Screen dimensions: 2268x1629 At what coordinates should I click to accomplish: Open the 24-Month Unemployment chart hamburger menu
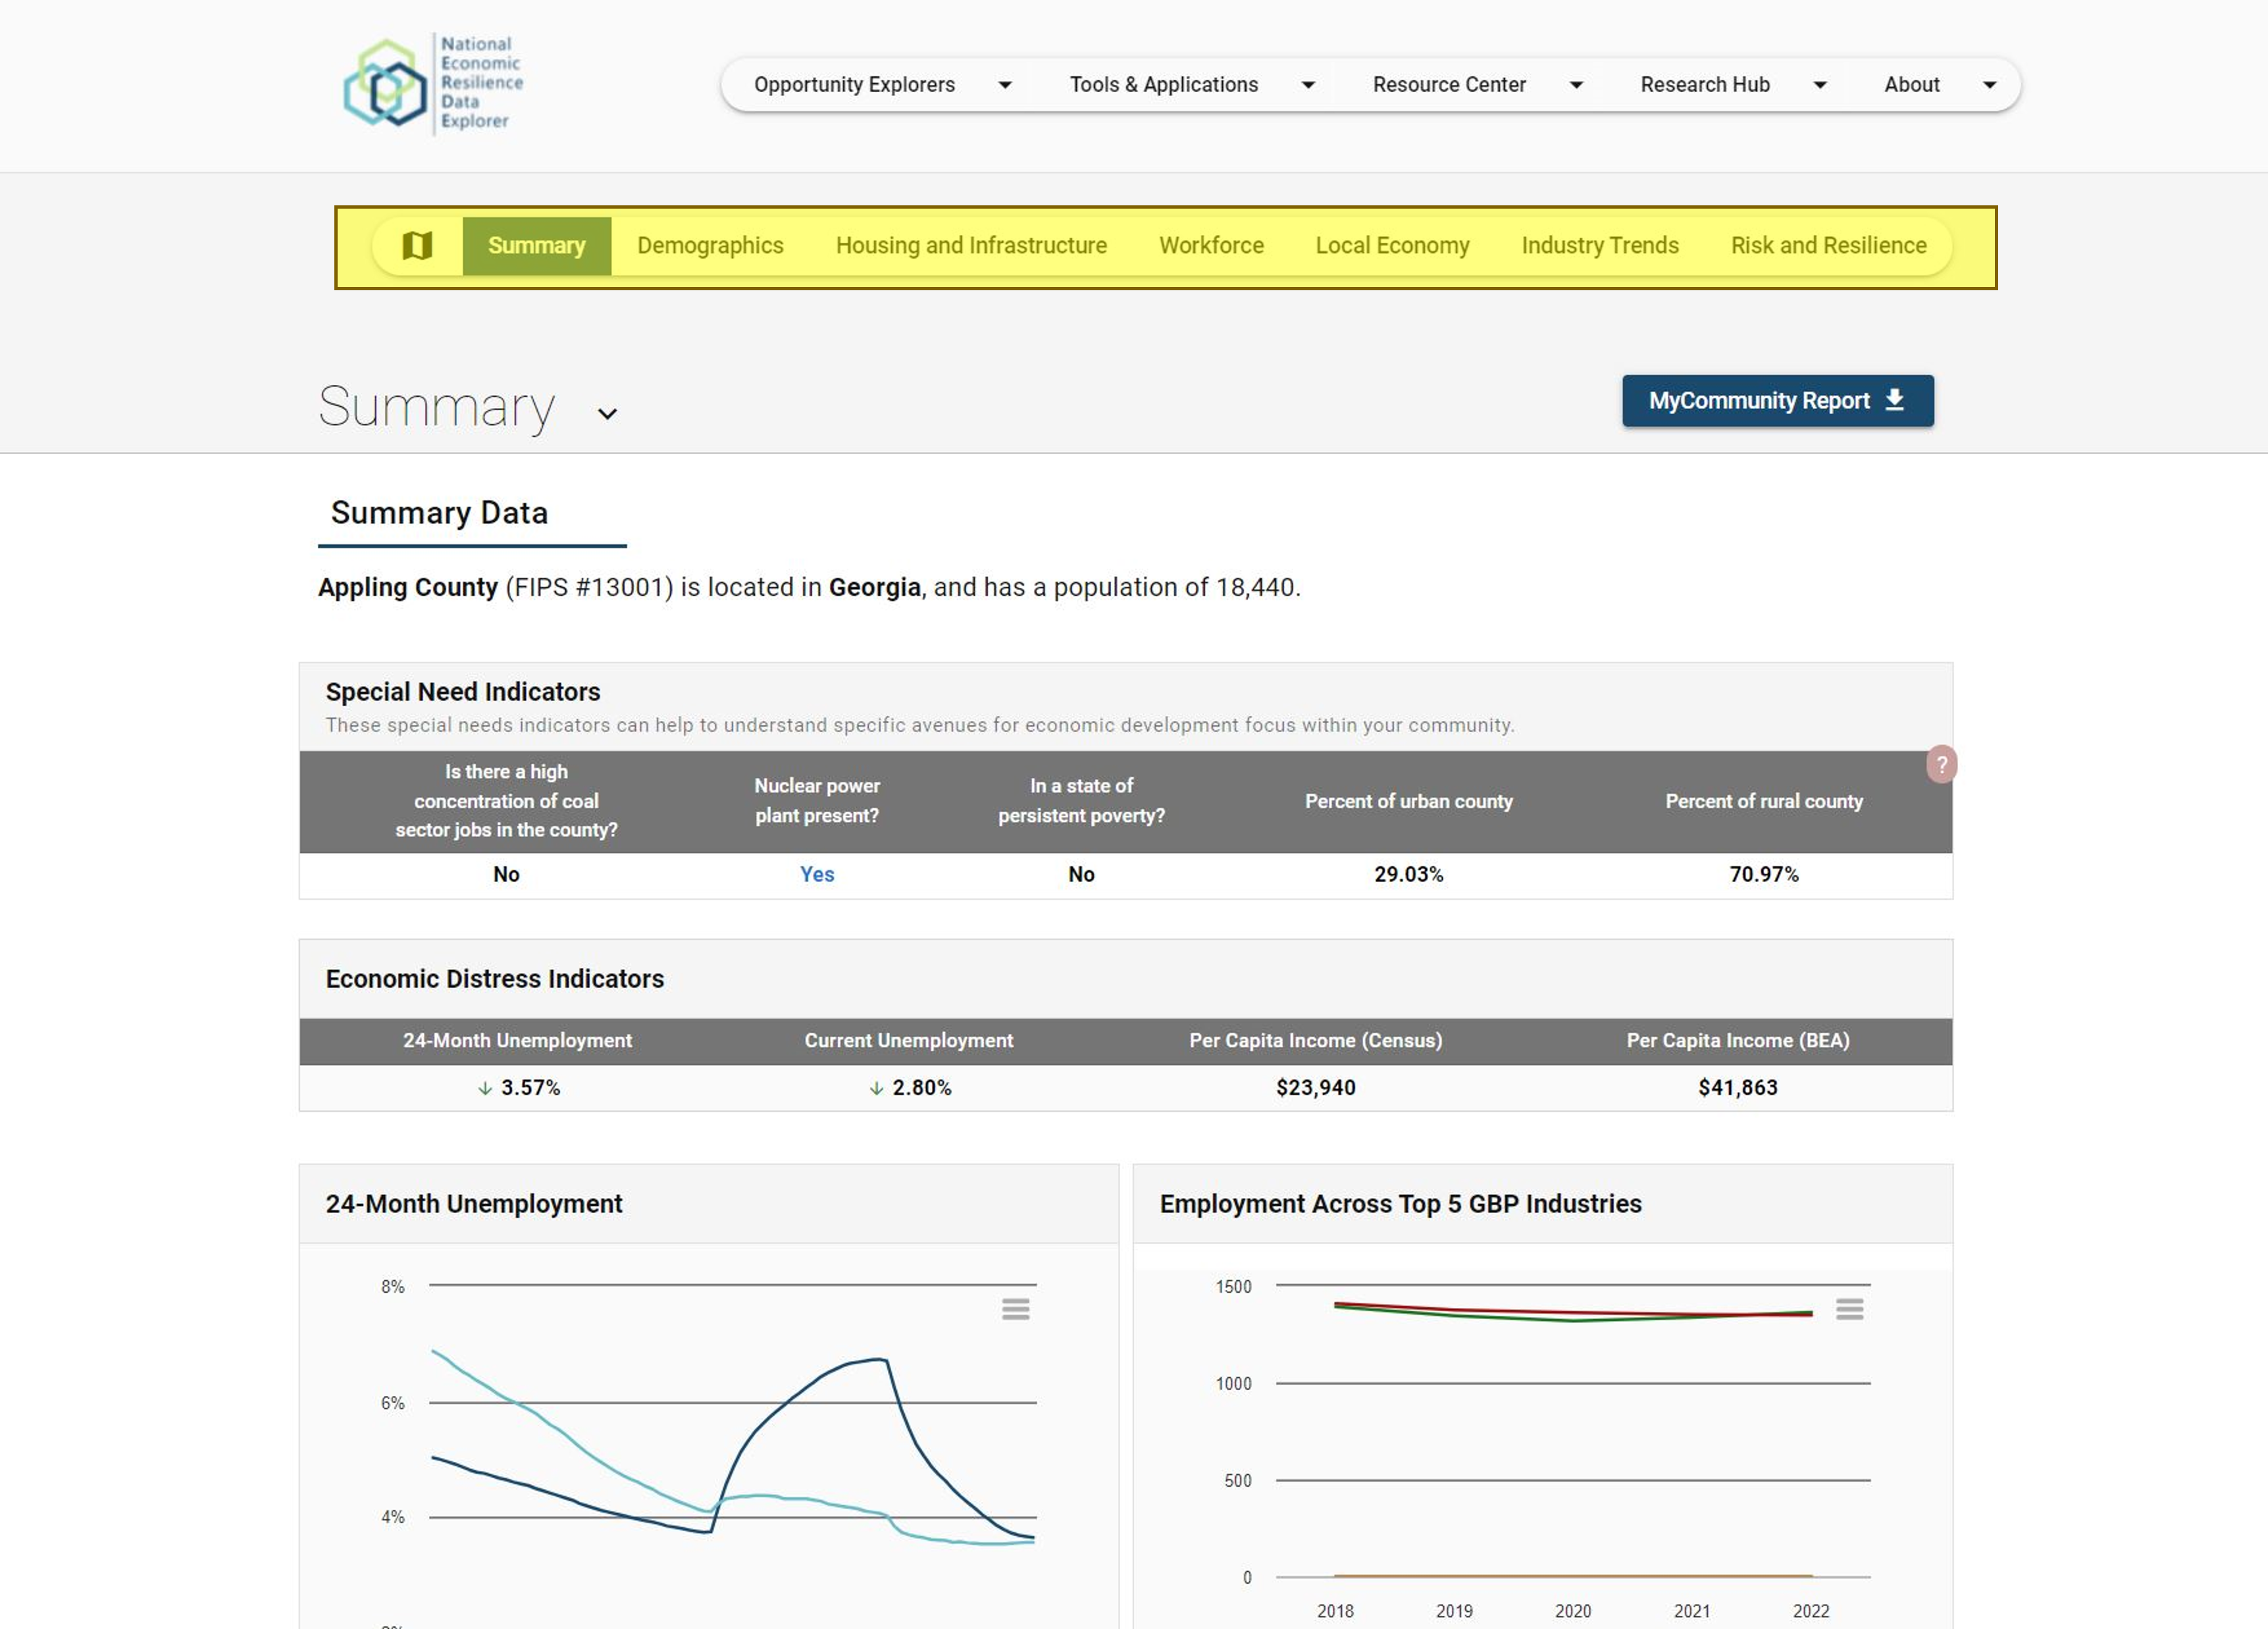pos(1015,1309)
